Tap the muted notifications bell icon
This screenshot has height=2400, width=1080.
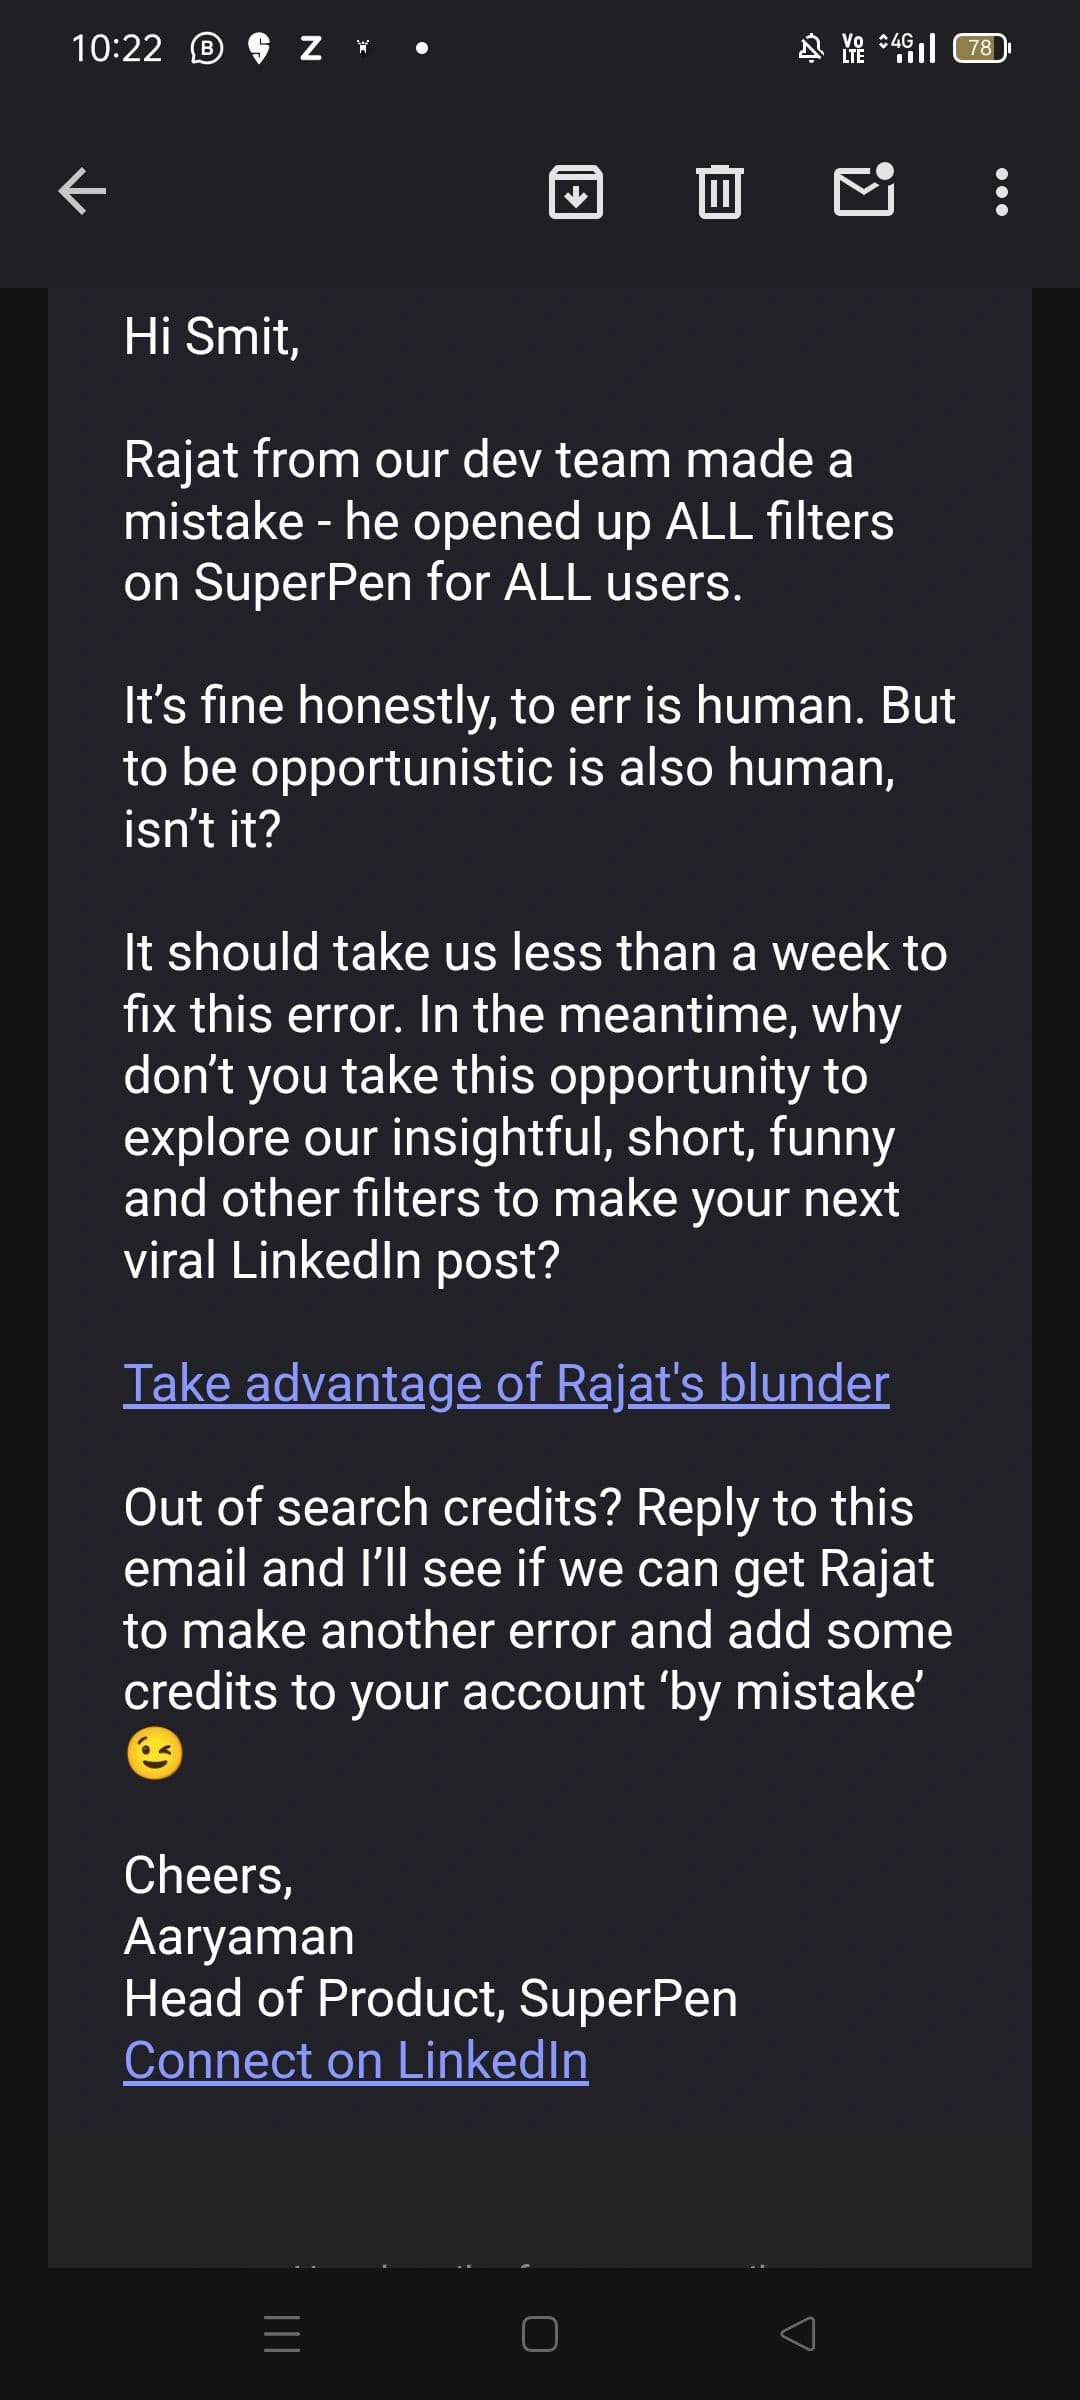(x=811, y=48)
